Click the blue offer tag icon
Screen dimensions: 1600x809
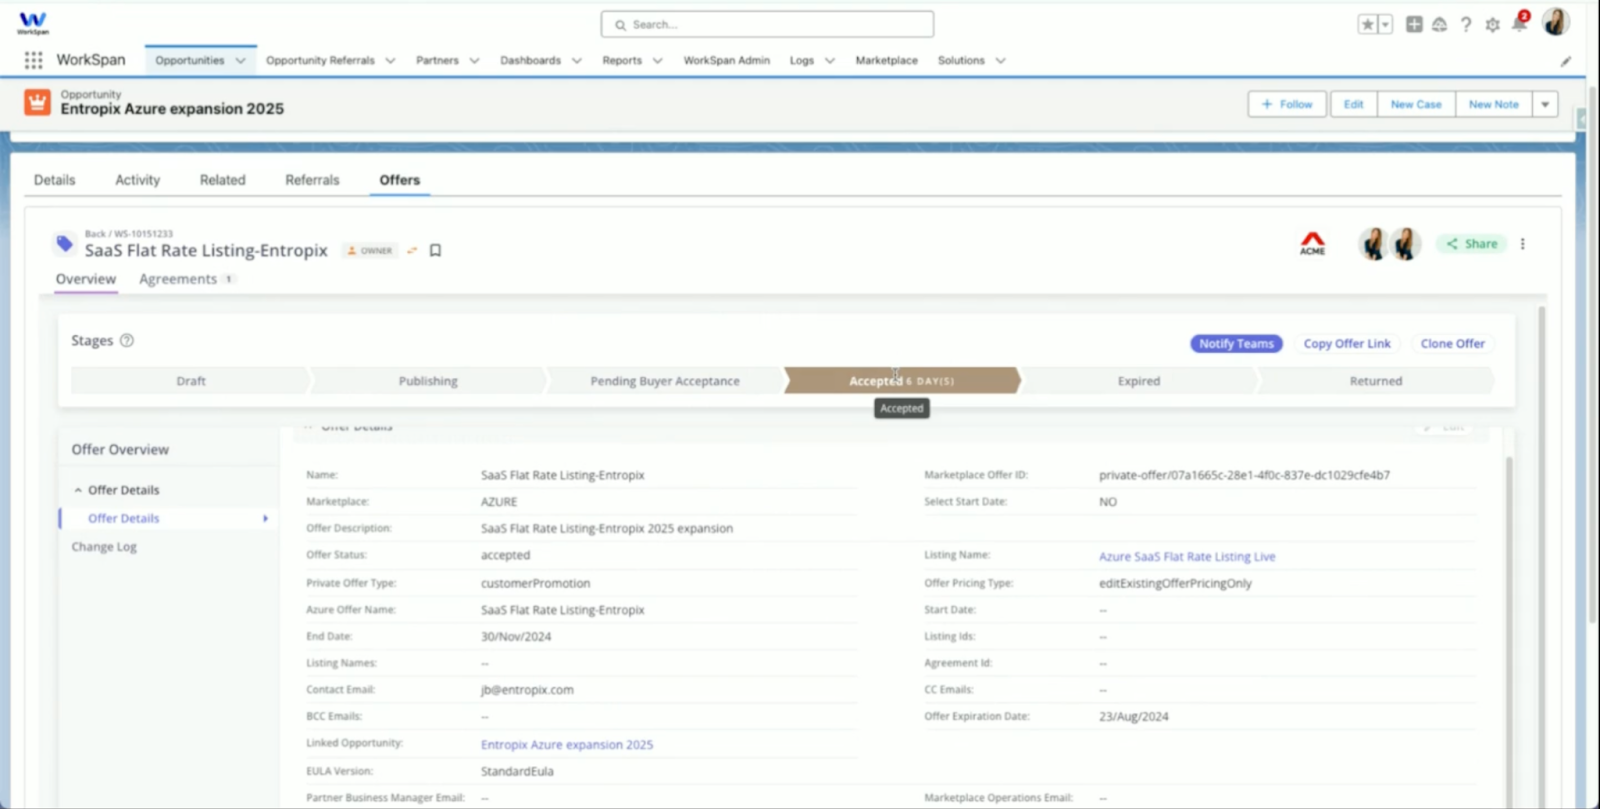tap(64, 243)
